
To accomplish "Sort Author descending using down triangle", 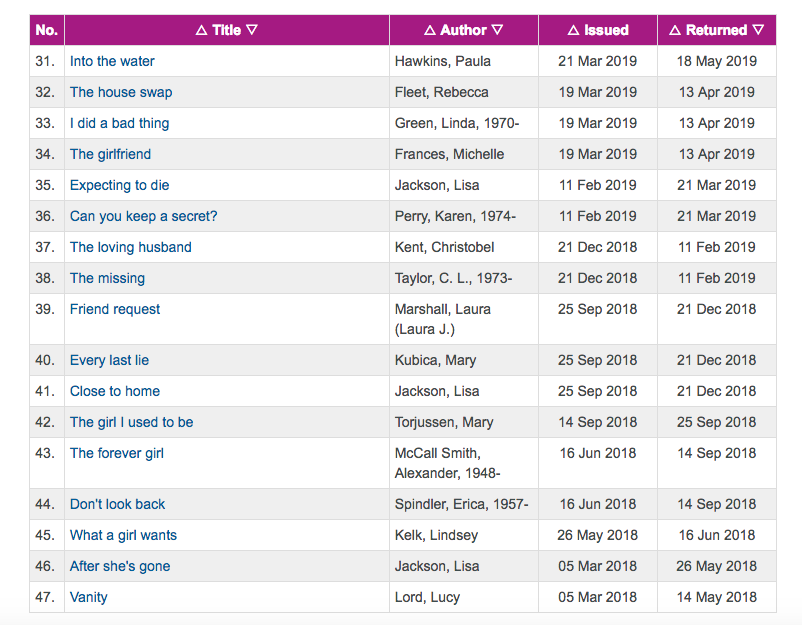I will (x=497, y=30).
